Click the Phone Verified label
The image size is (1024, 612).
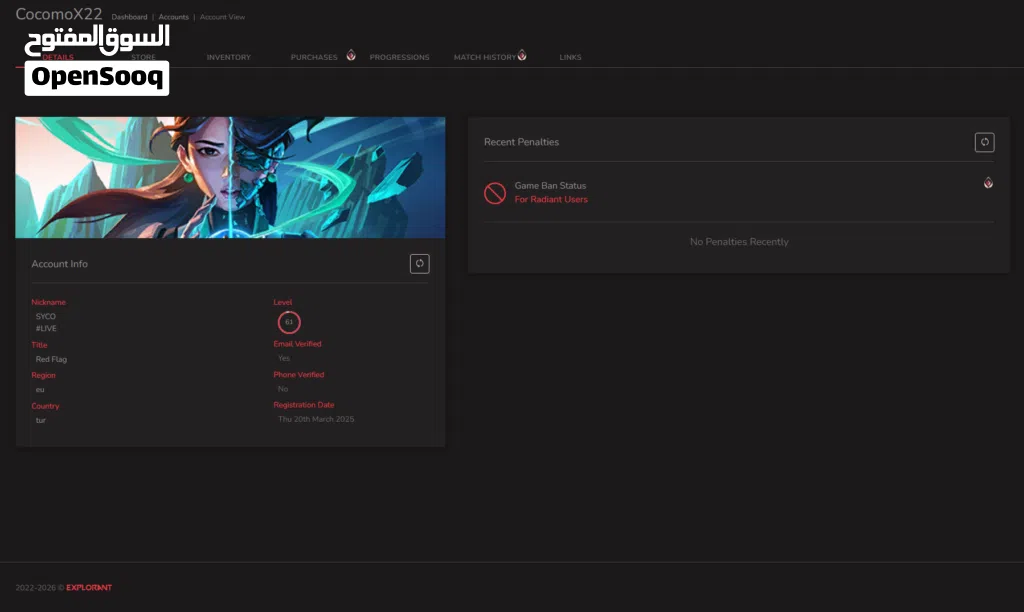[x=298, y=375]
